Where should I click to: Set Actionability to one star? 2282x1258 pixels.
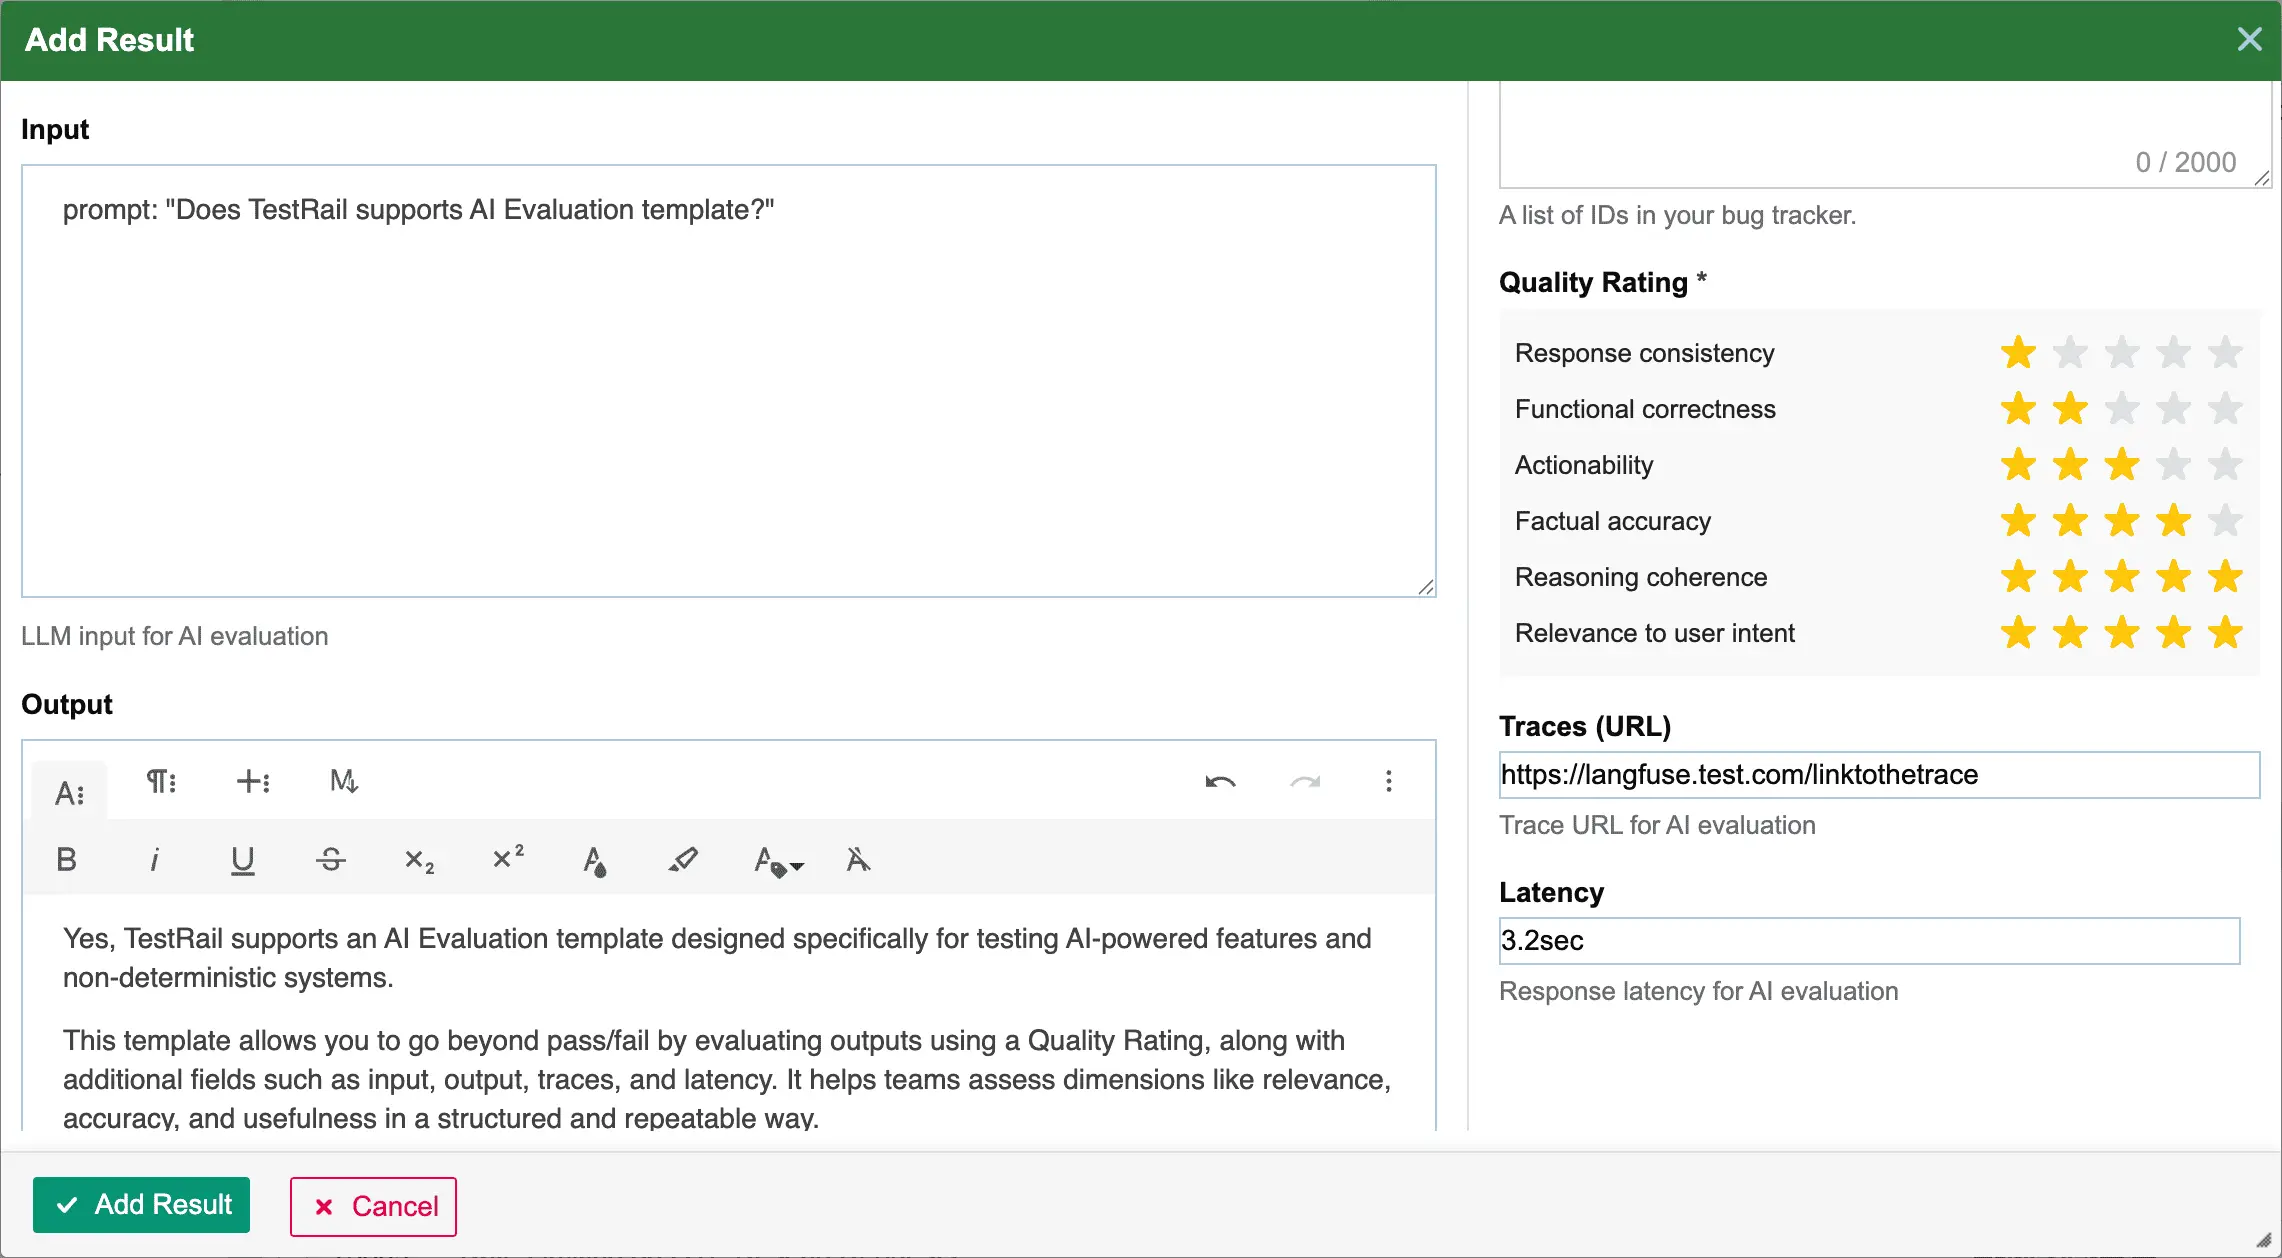2018,464
